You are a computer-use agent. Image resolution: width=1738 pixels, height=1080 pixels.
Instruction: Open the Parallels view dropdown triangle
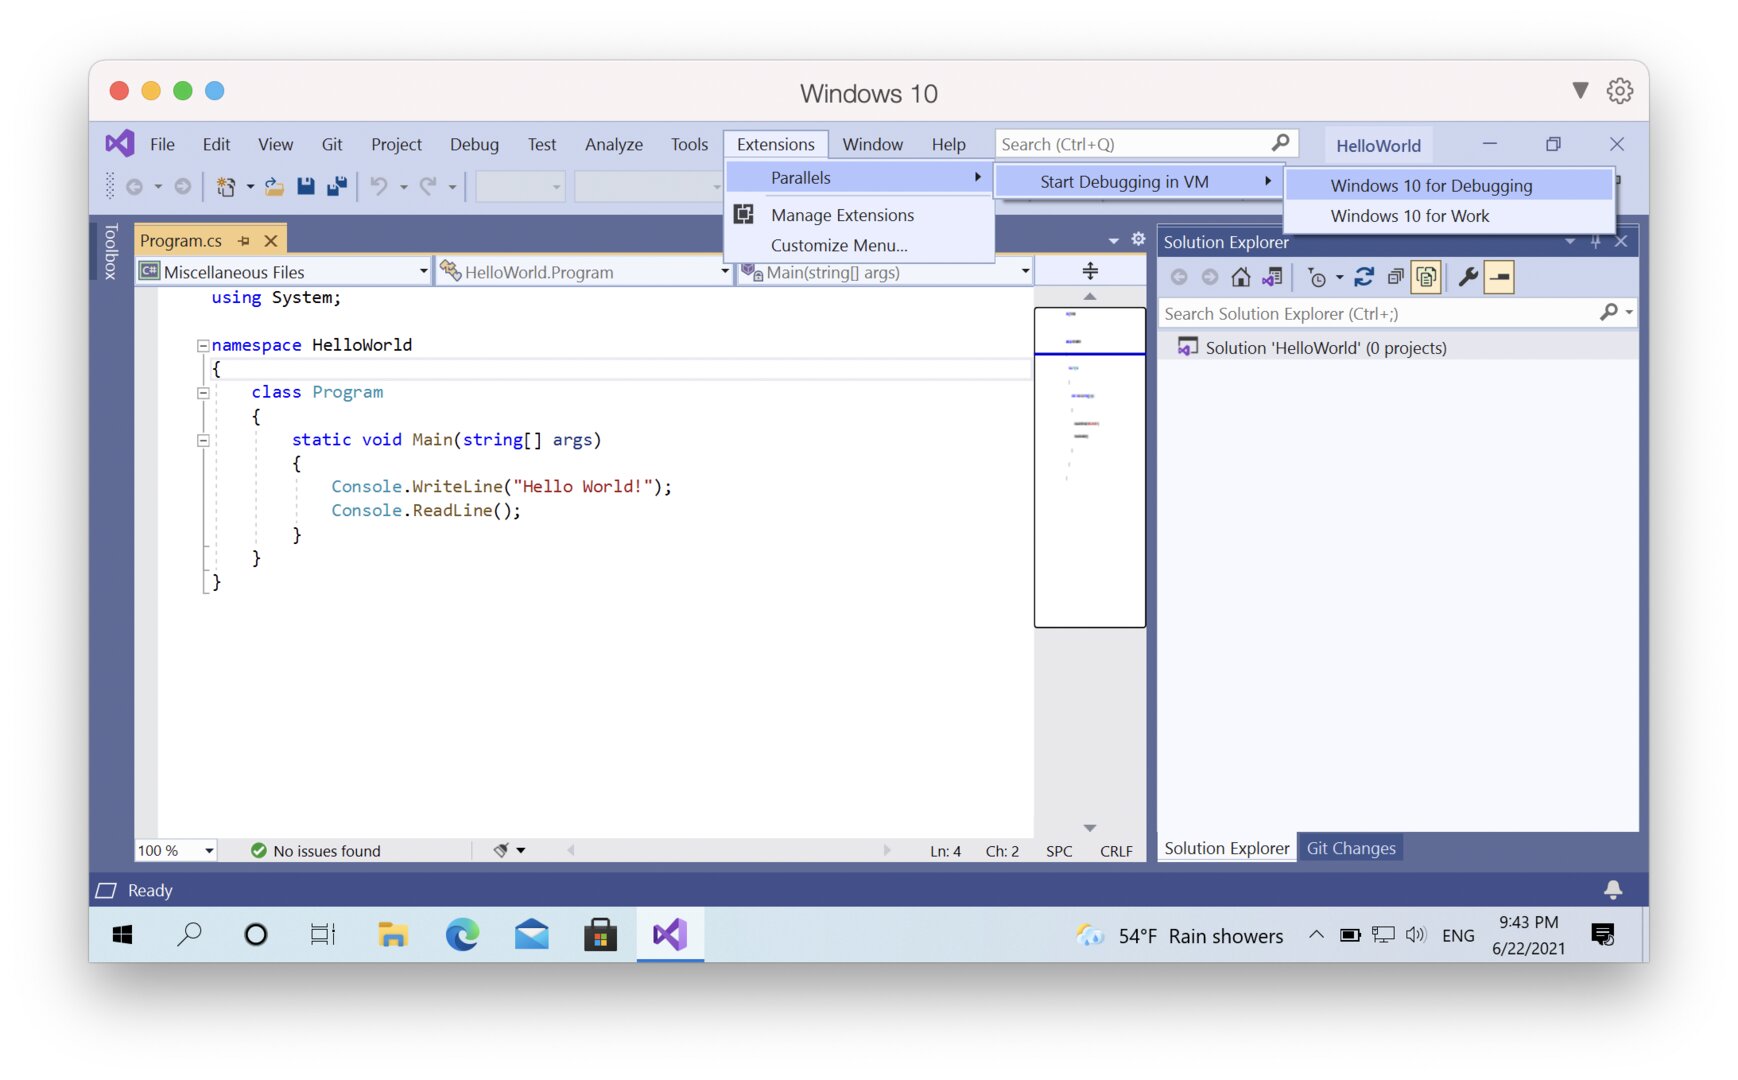[x=1580, y=90]
